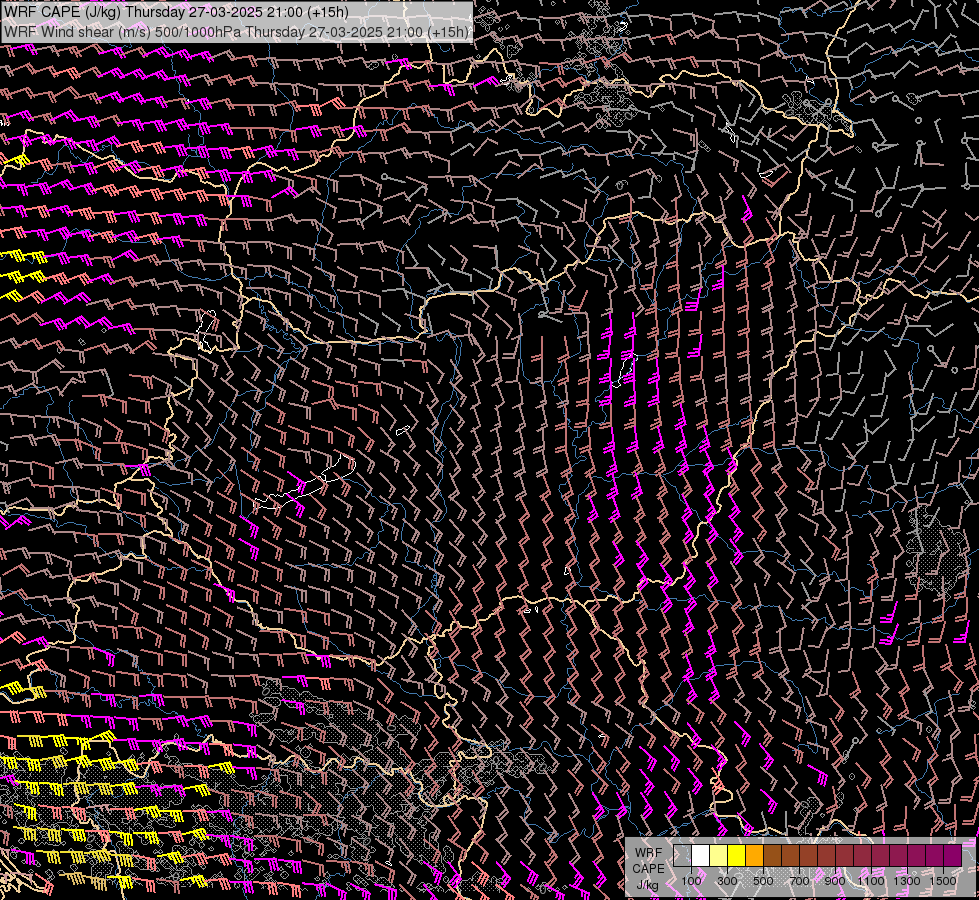Click the legend value 300
The height and width of the screenshot is (900, 979).
click(727, 881)
